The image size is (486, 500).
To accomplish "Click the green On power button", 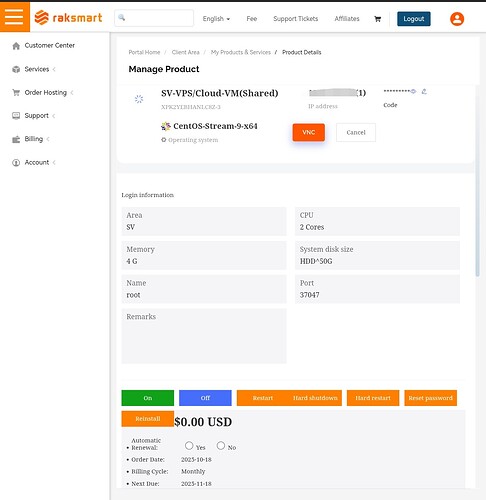I will point(148,398).
